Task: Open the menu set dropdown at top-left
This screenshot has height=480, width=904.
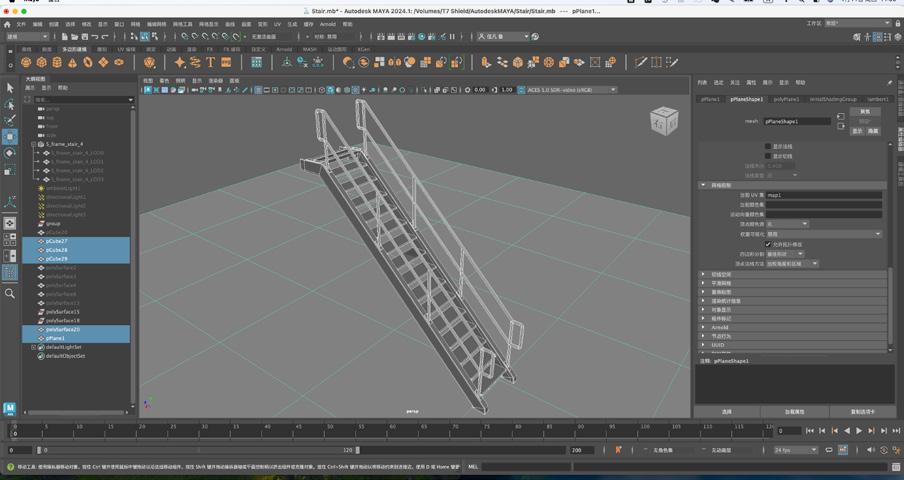Action: point(27,37)
